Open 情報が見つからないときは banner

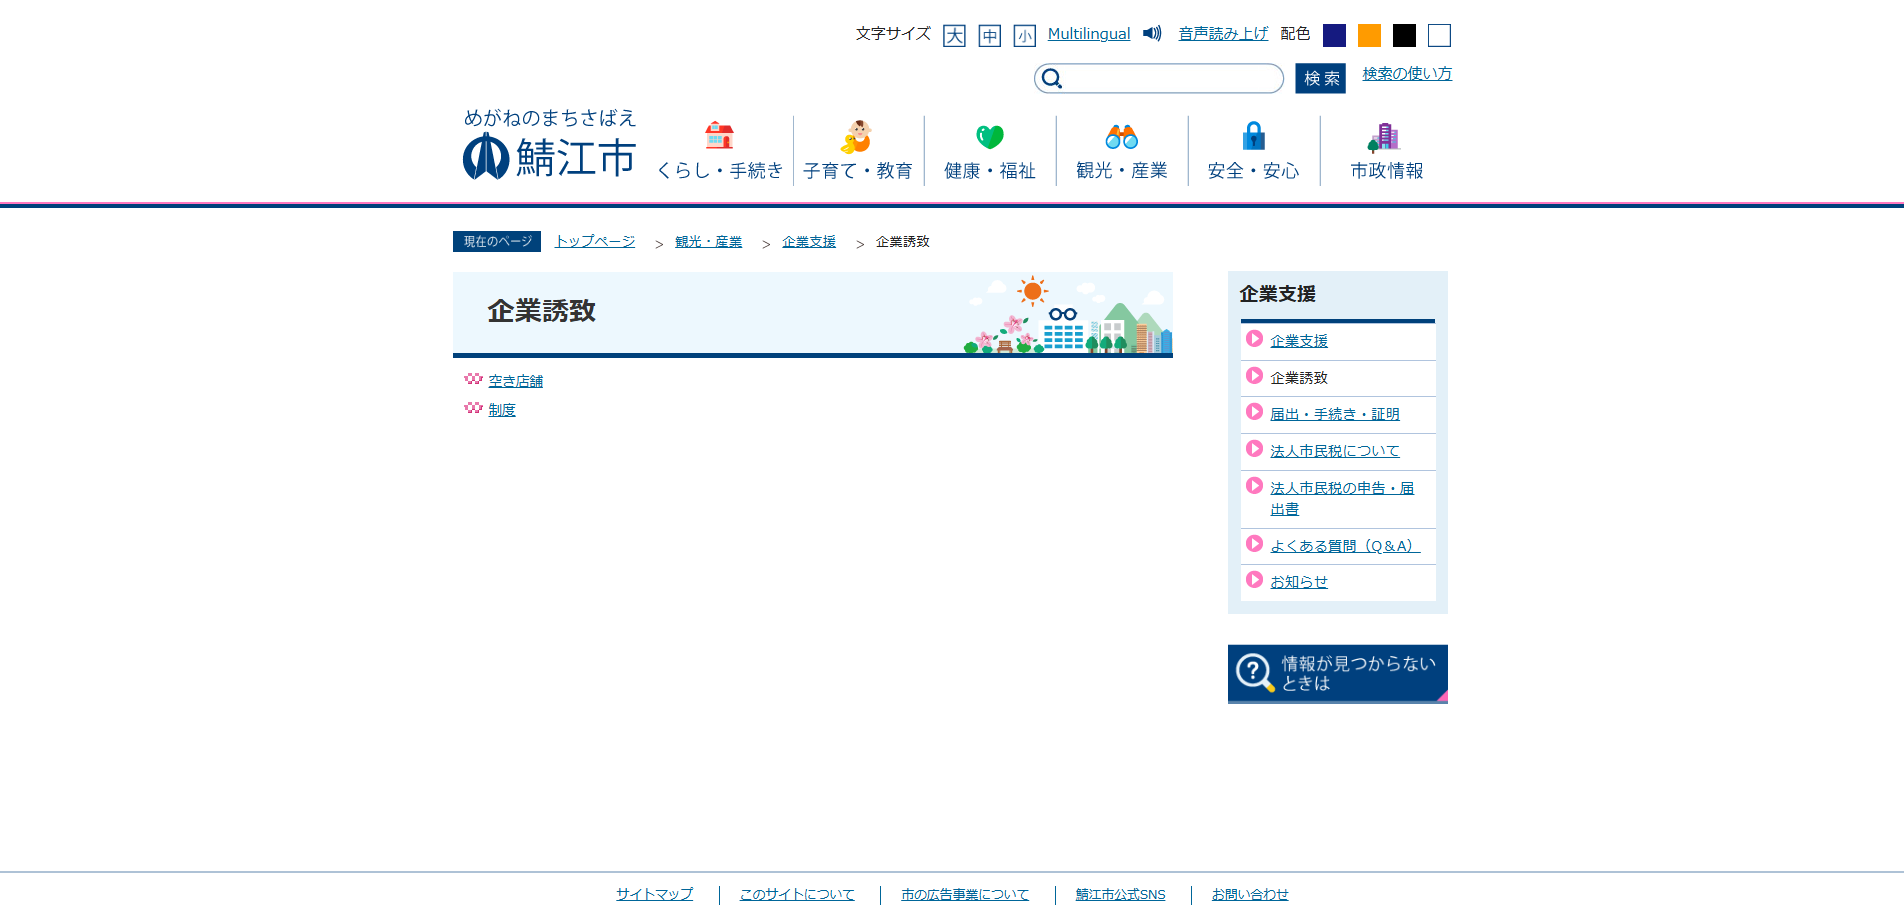click(x=1338, y=674)
